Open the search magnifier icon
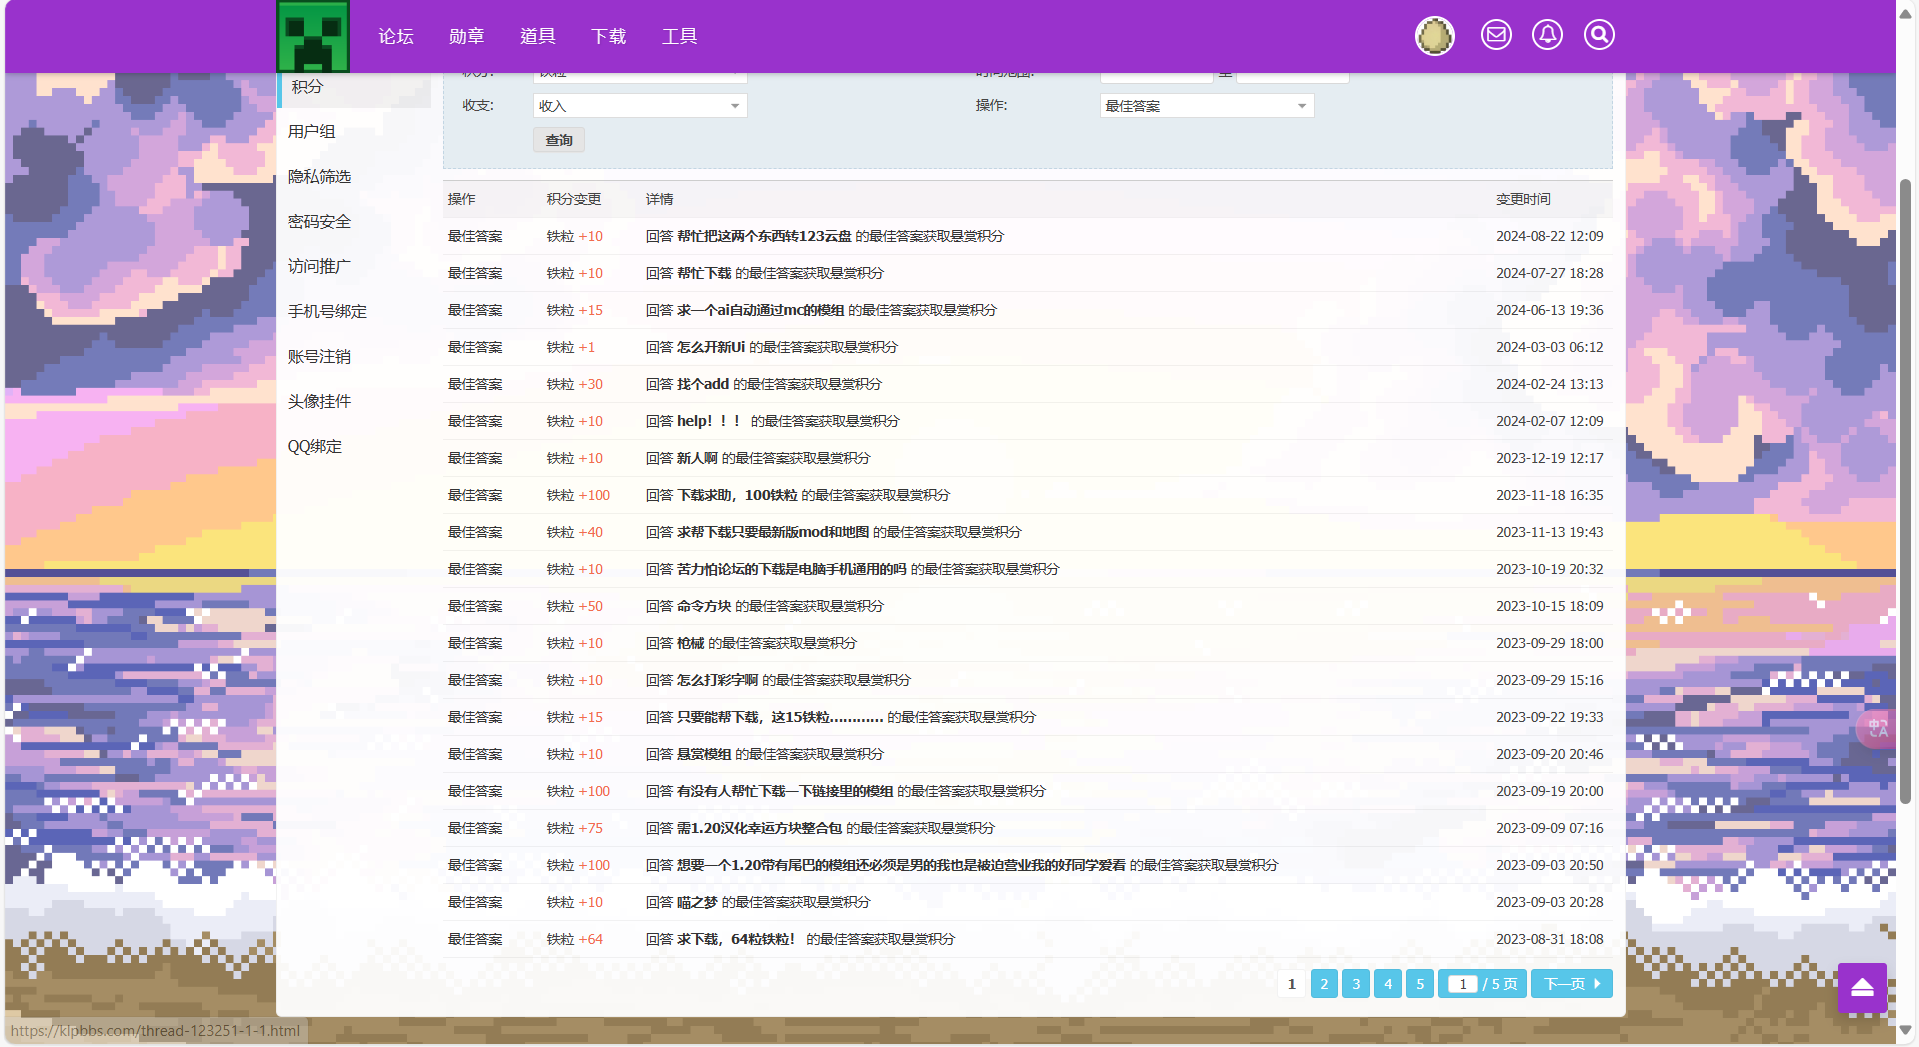This screenshot has width=1919, height=1047. point(1599,35)
